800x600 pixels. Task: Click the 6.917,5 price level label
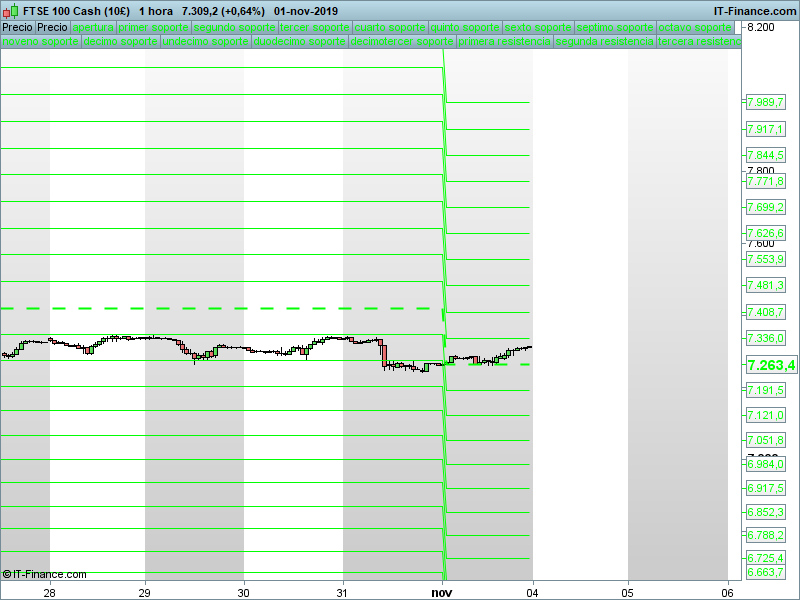pyautogui.click(x=765, y=488)
